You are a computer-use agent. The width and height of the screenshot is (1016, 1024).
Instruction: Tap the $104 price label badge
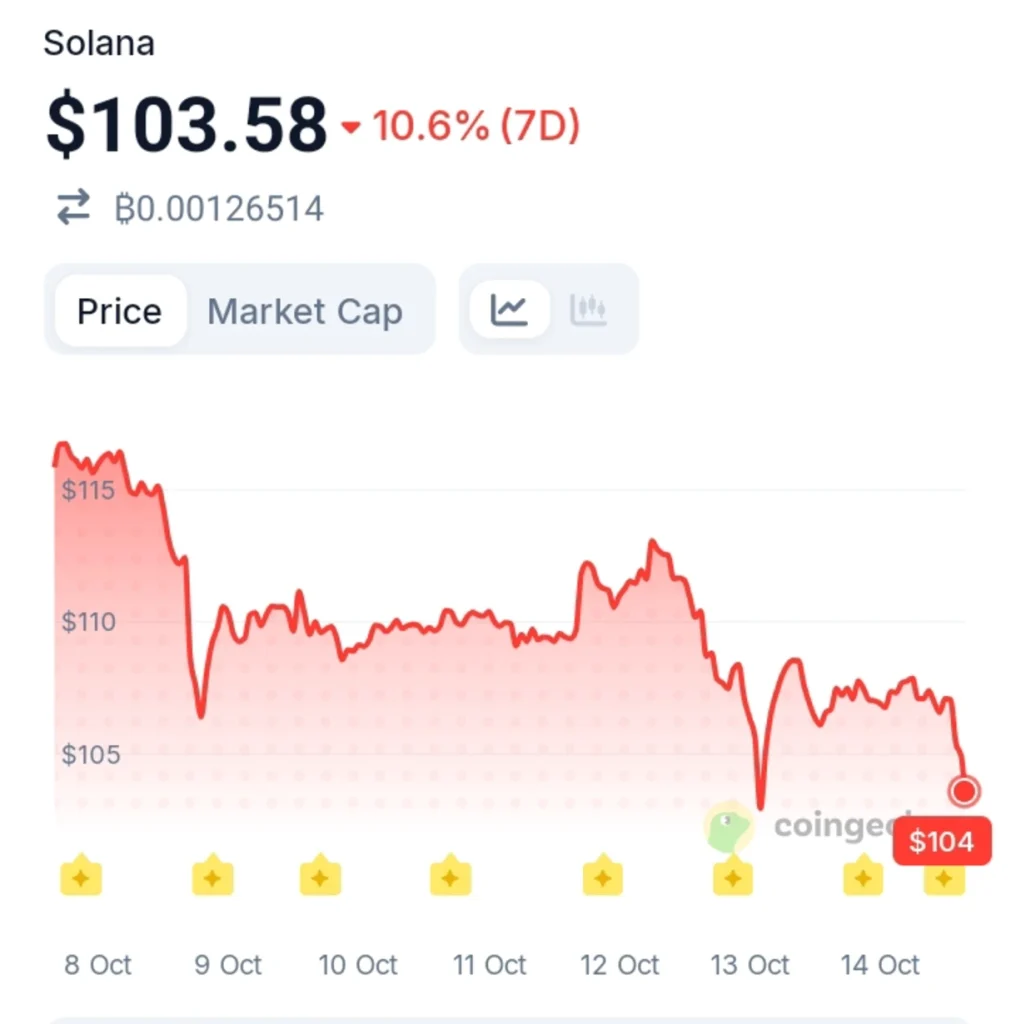tap(942, 841)
